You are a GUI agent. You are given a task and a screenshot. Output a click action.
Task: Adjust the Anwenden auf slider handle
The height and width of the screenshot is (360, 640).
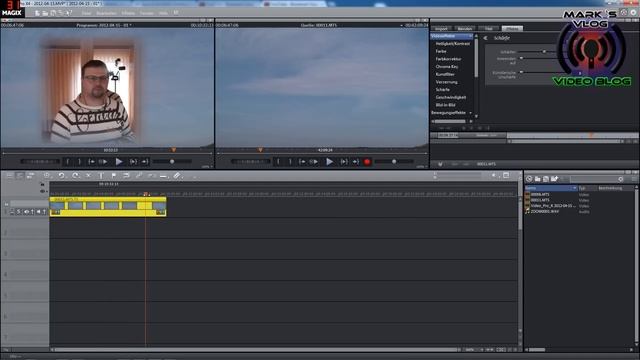(x=521, y=58)
